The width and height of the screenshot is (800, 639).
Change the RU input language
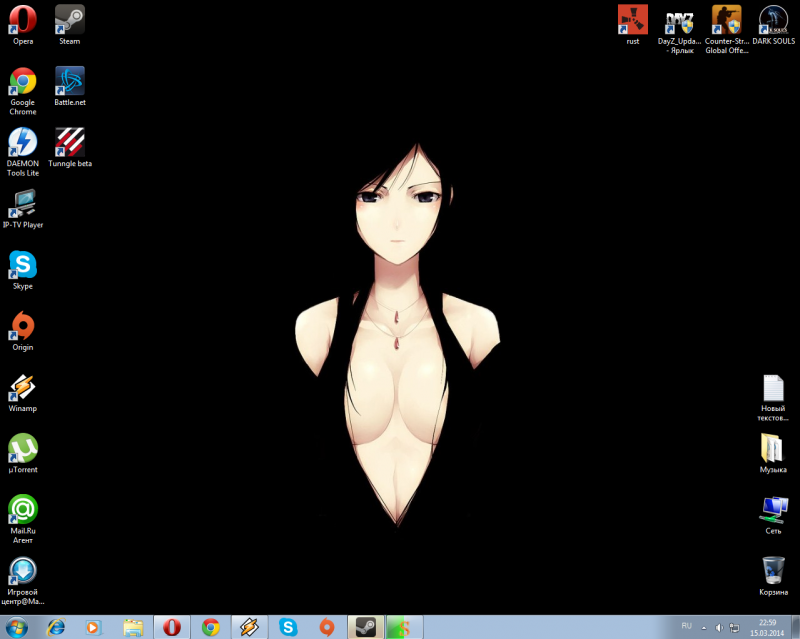686,626
